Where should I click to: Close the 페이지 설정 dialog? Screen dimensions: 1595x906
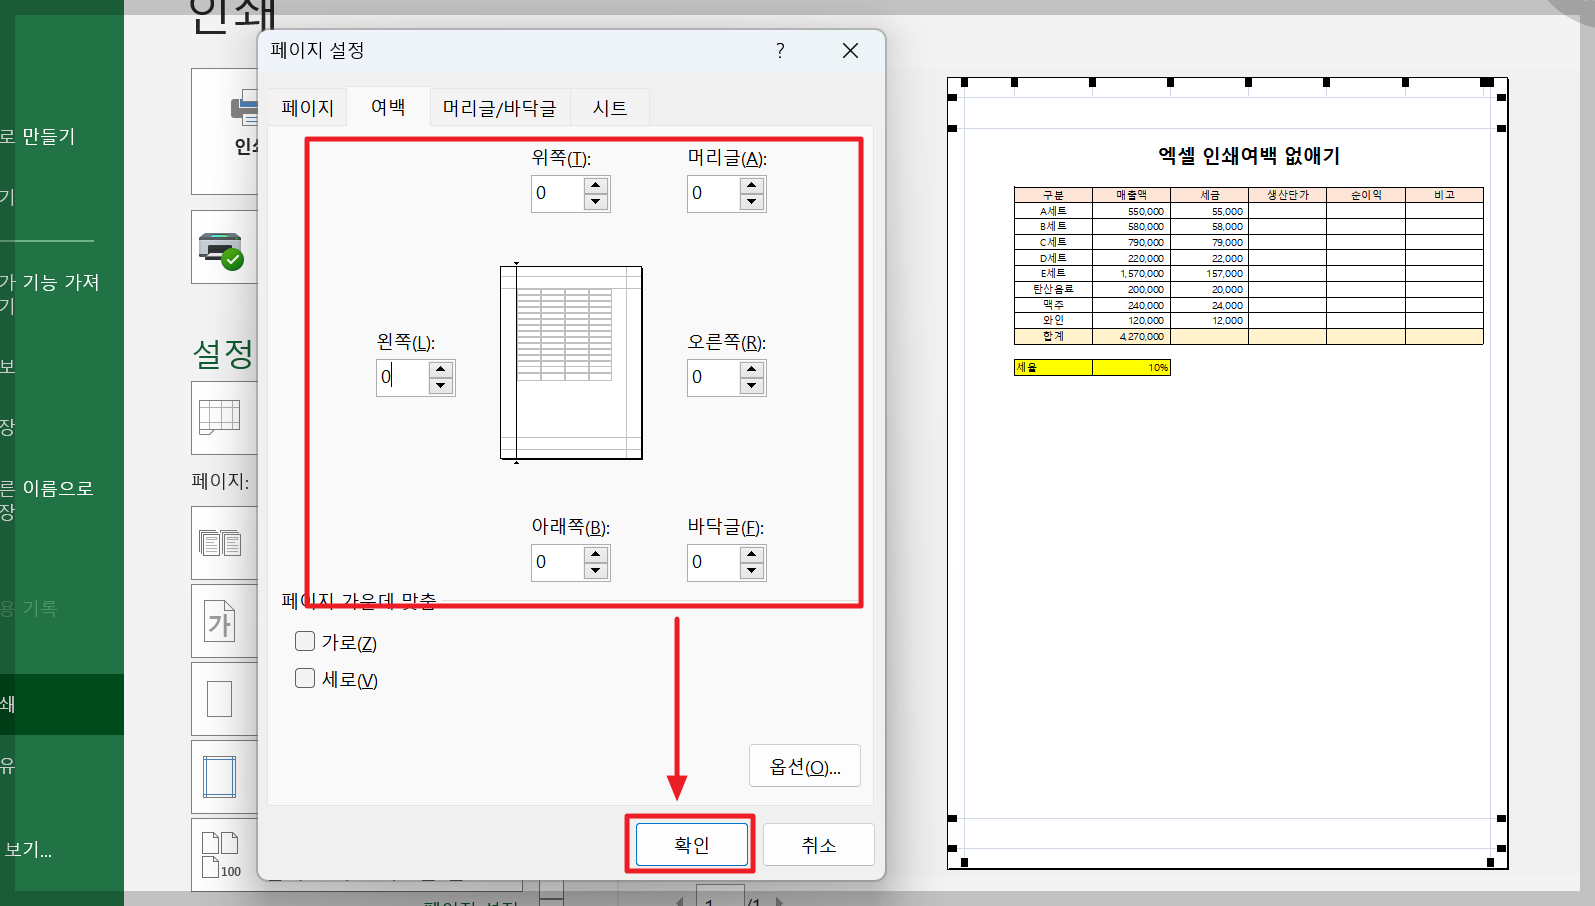point(850,50)
